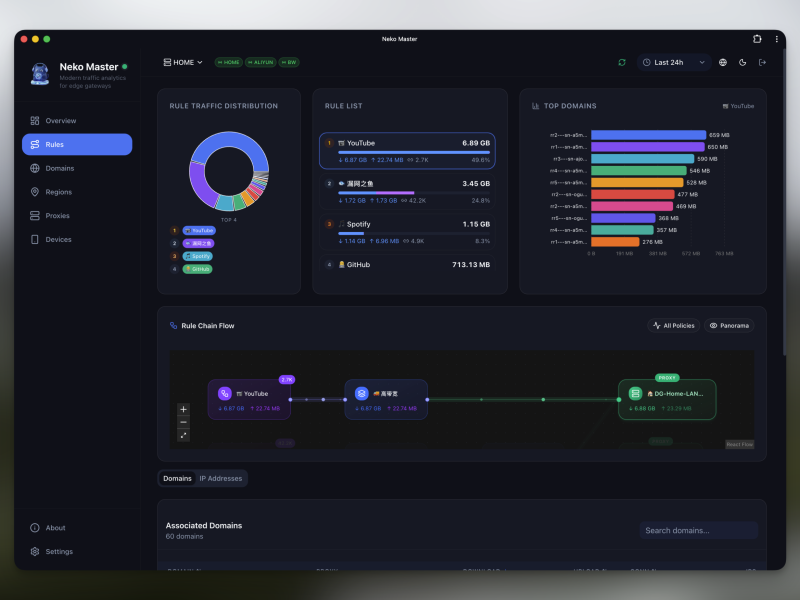This screenshot has width=800, height=600.
Task: Open Regions from the sidebar
Action: (77, 192)
